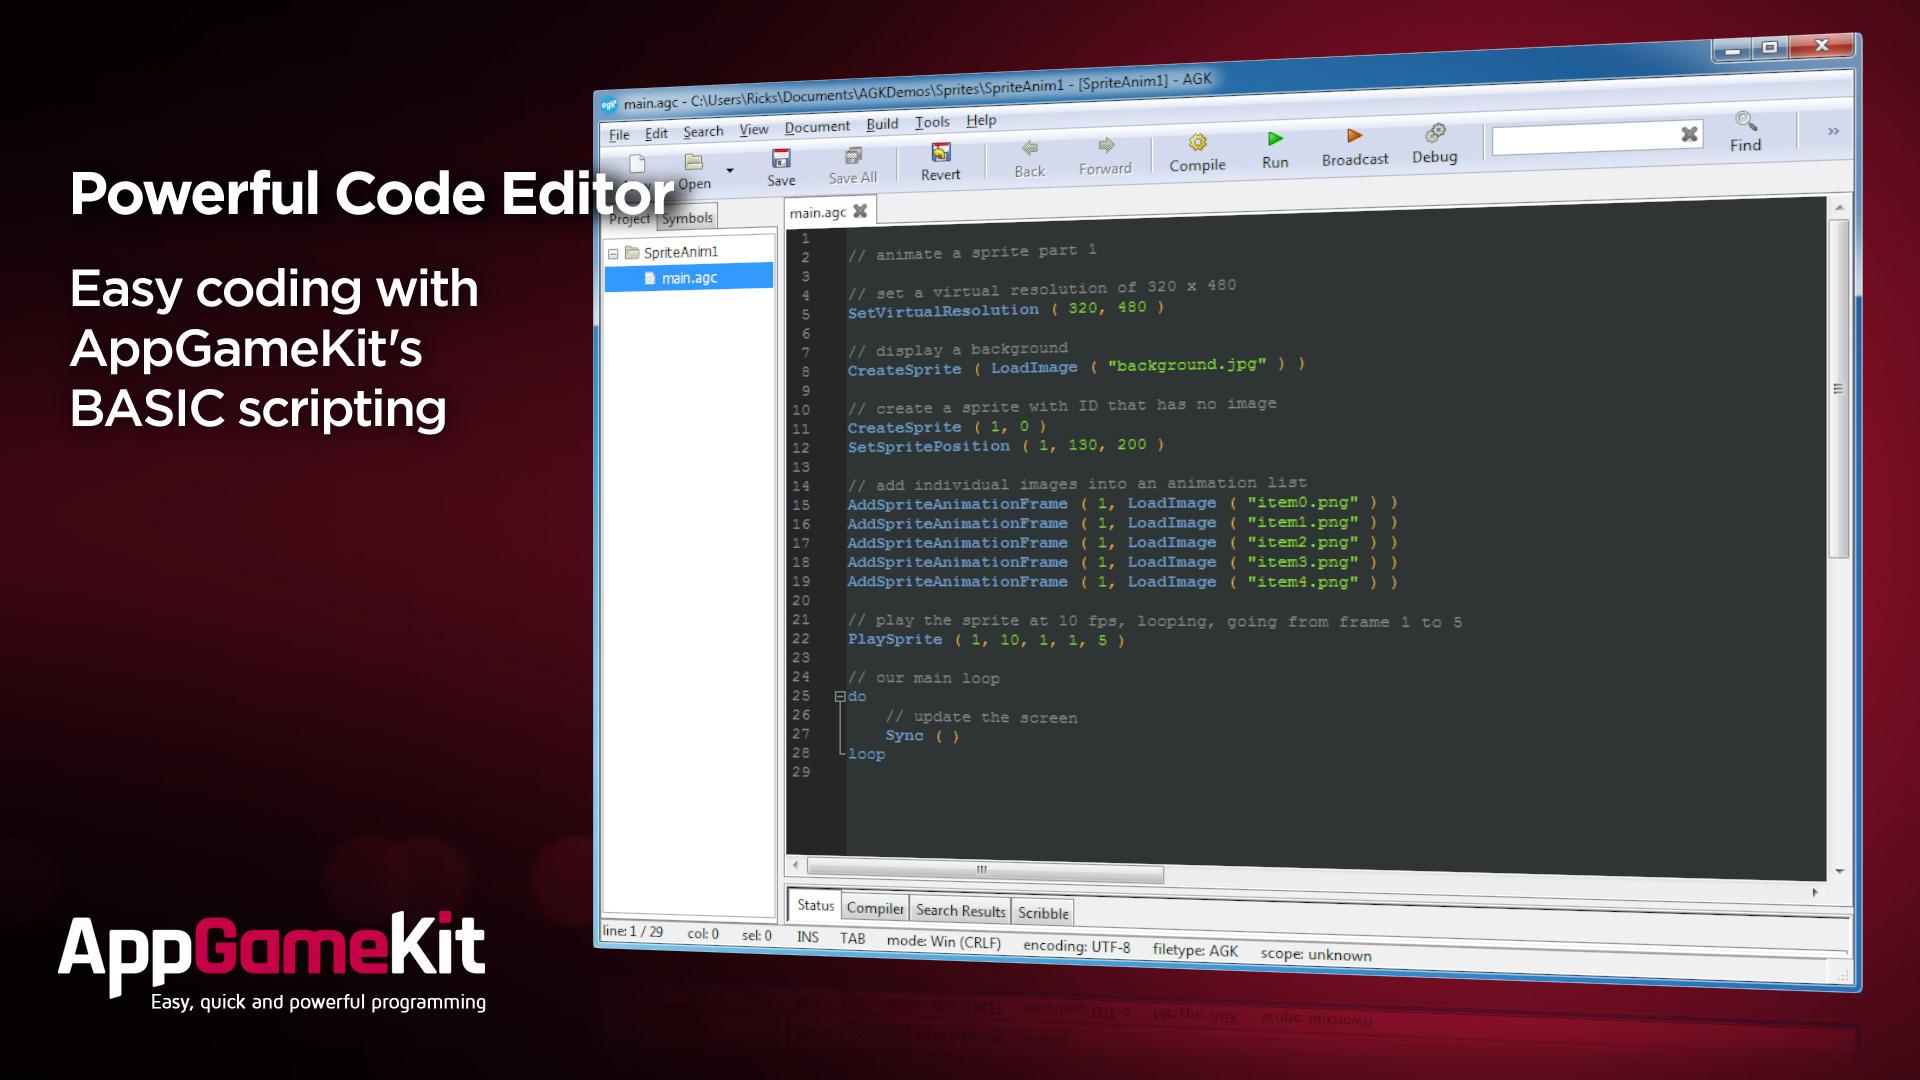The height and width of the screenshot is (1080, 1920).
Task: Click the Find magnifier icon
Action: click(1746, 122)
